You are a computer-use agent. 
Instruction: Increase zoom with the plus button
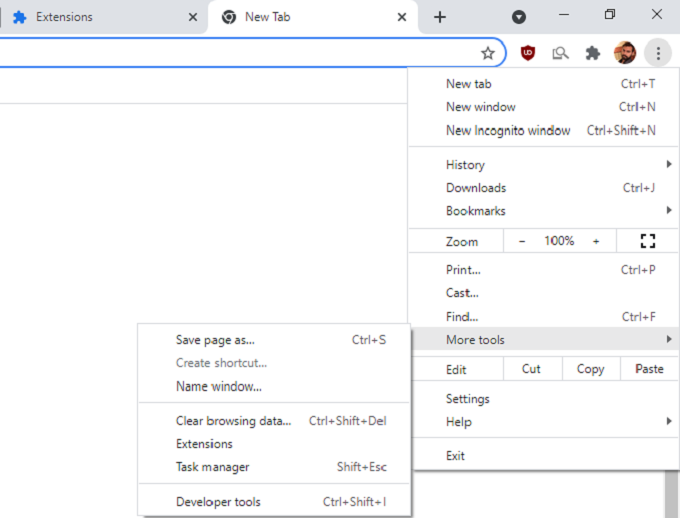(x=596, y=241)
